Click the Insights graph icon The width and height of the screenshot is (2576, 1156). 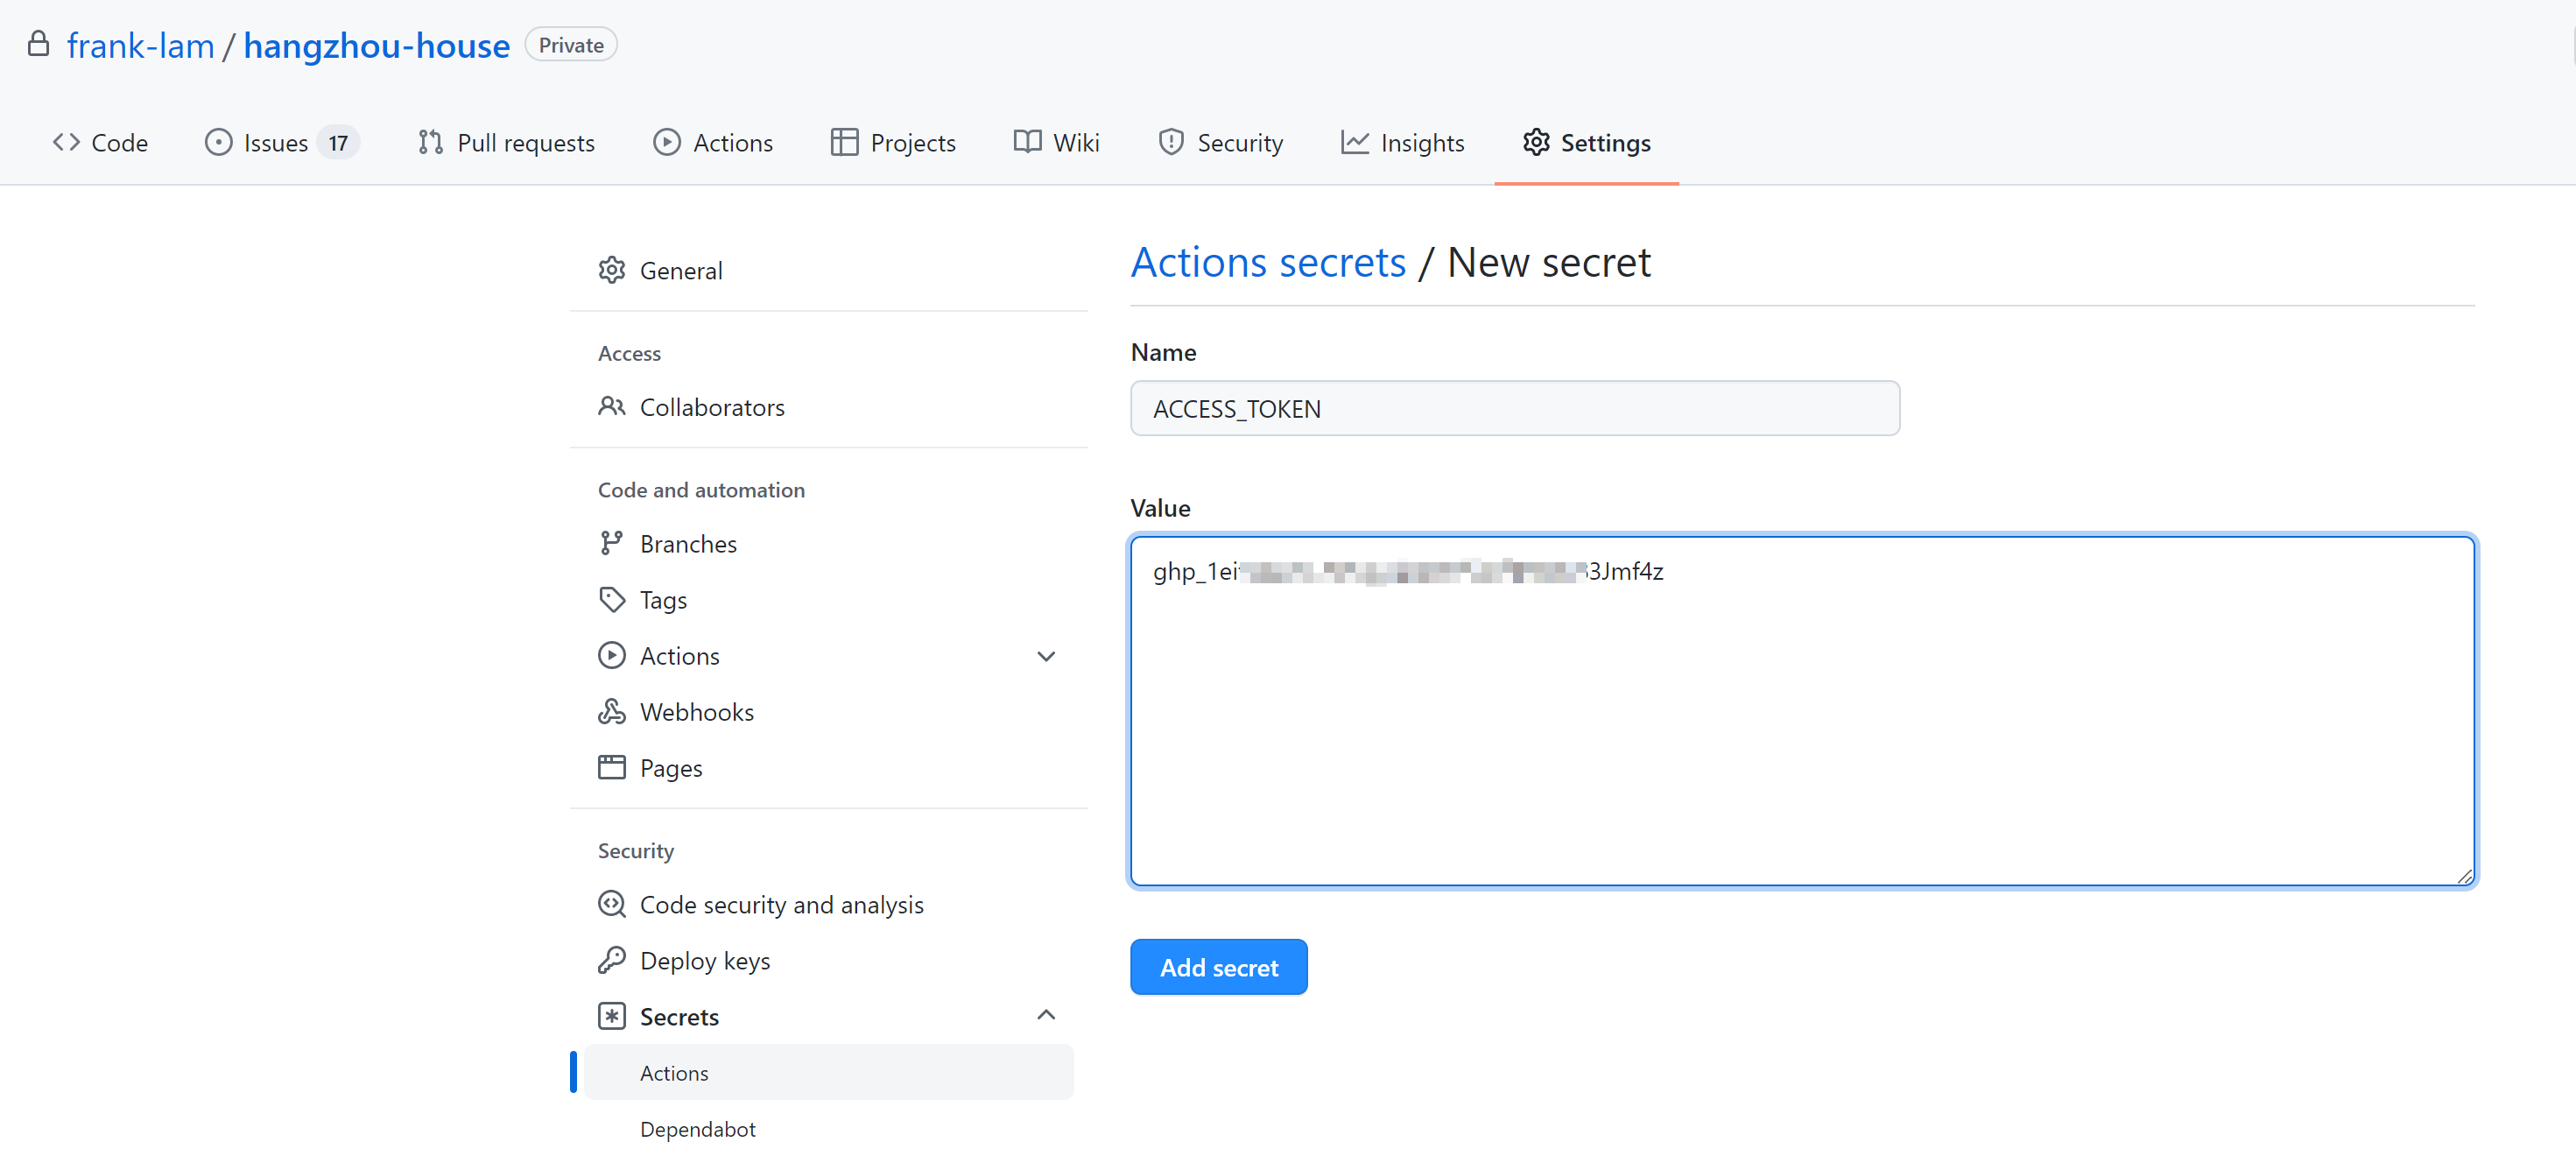point(1354,143)
